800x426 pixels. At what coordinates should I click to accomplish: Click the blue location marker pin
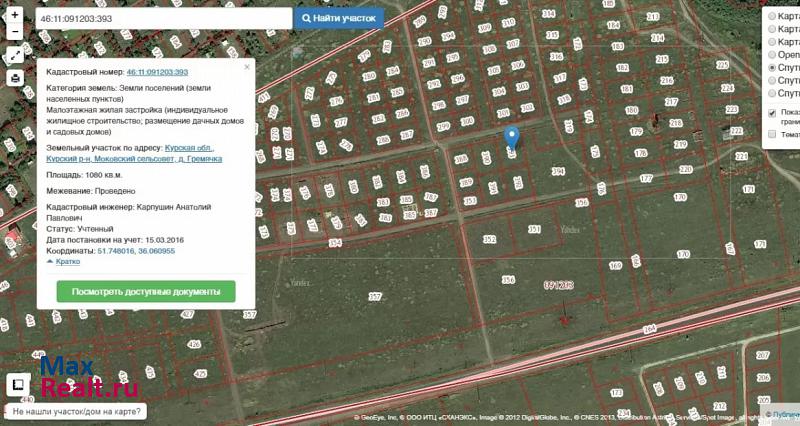[512, 139]
